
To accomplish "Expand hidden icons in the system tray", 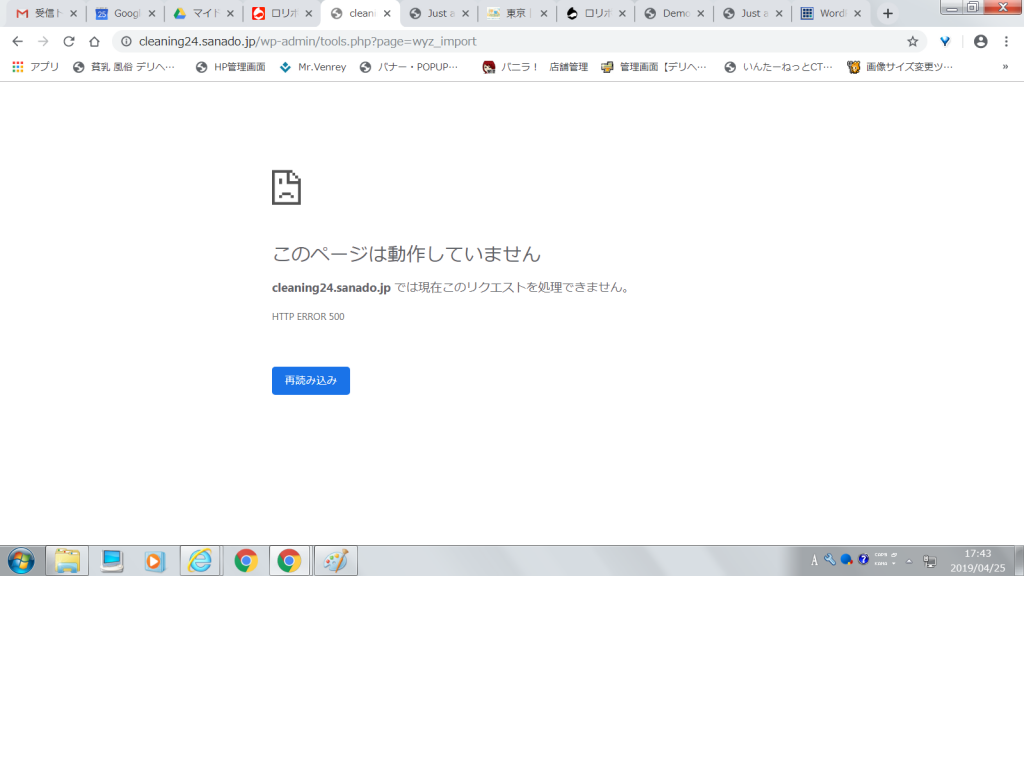I will tap(909, 560).
